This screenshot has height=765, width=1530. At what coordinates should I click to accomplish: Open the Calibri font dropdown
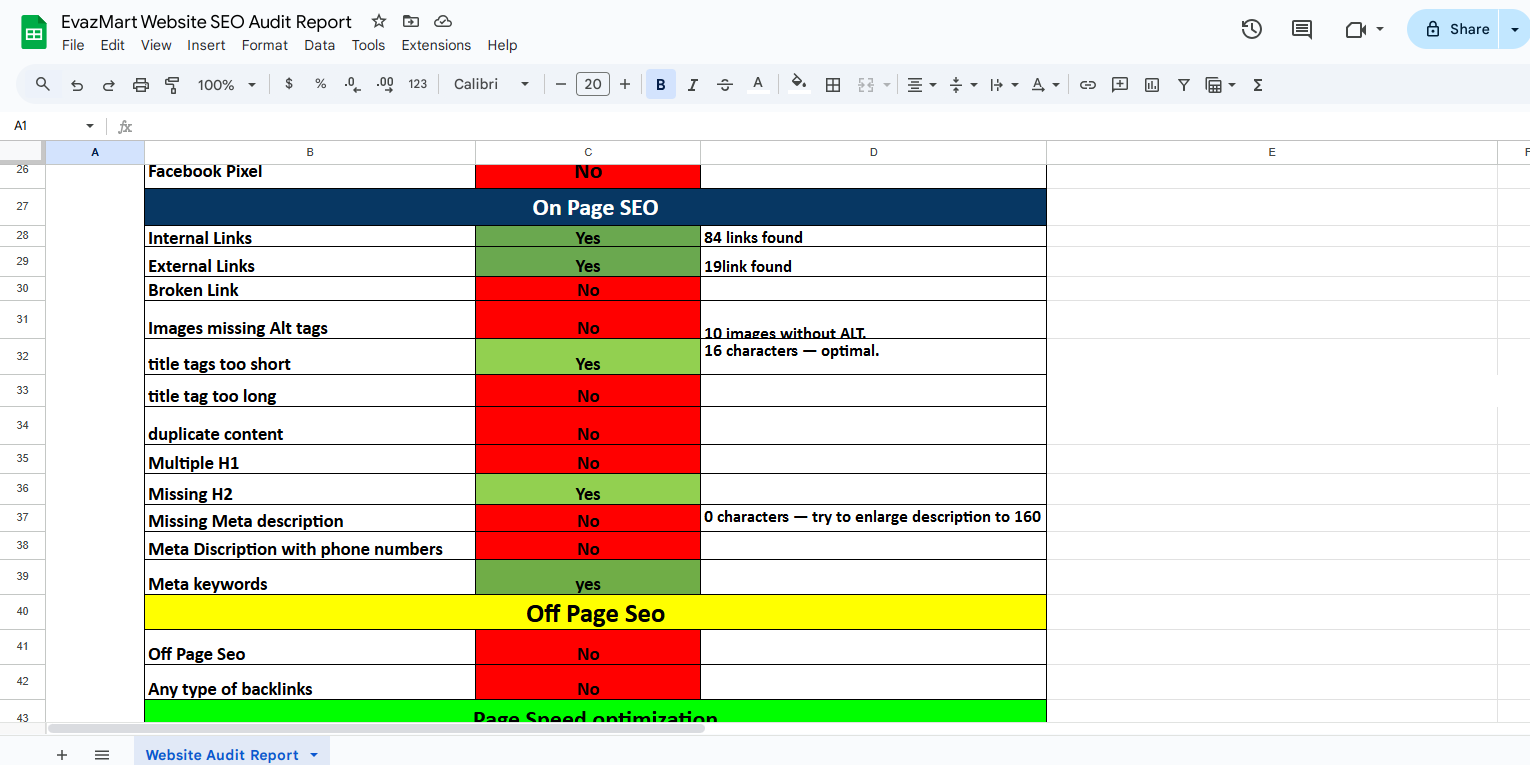pos(490,84)
